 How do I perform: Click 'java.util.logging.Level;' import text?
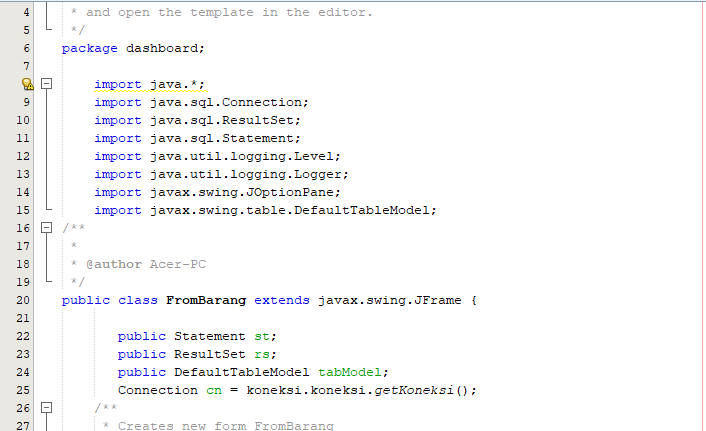[245, 156]
